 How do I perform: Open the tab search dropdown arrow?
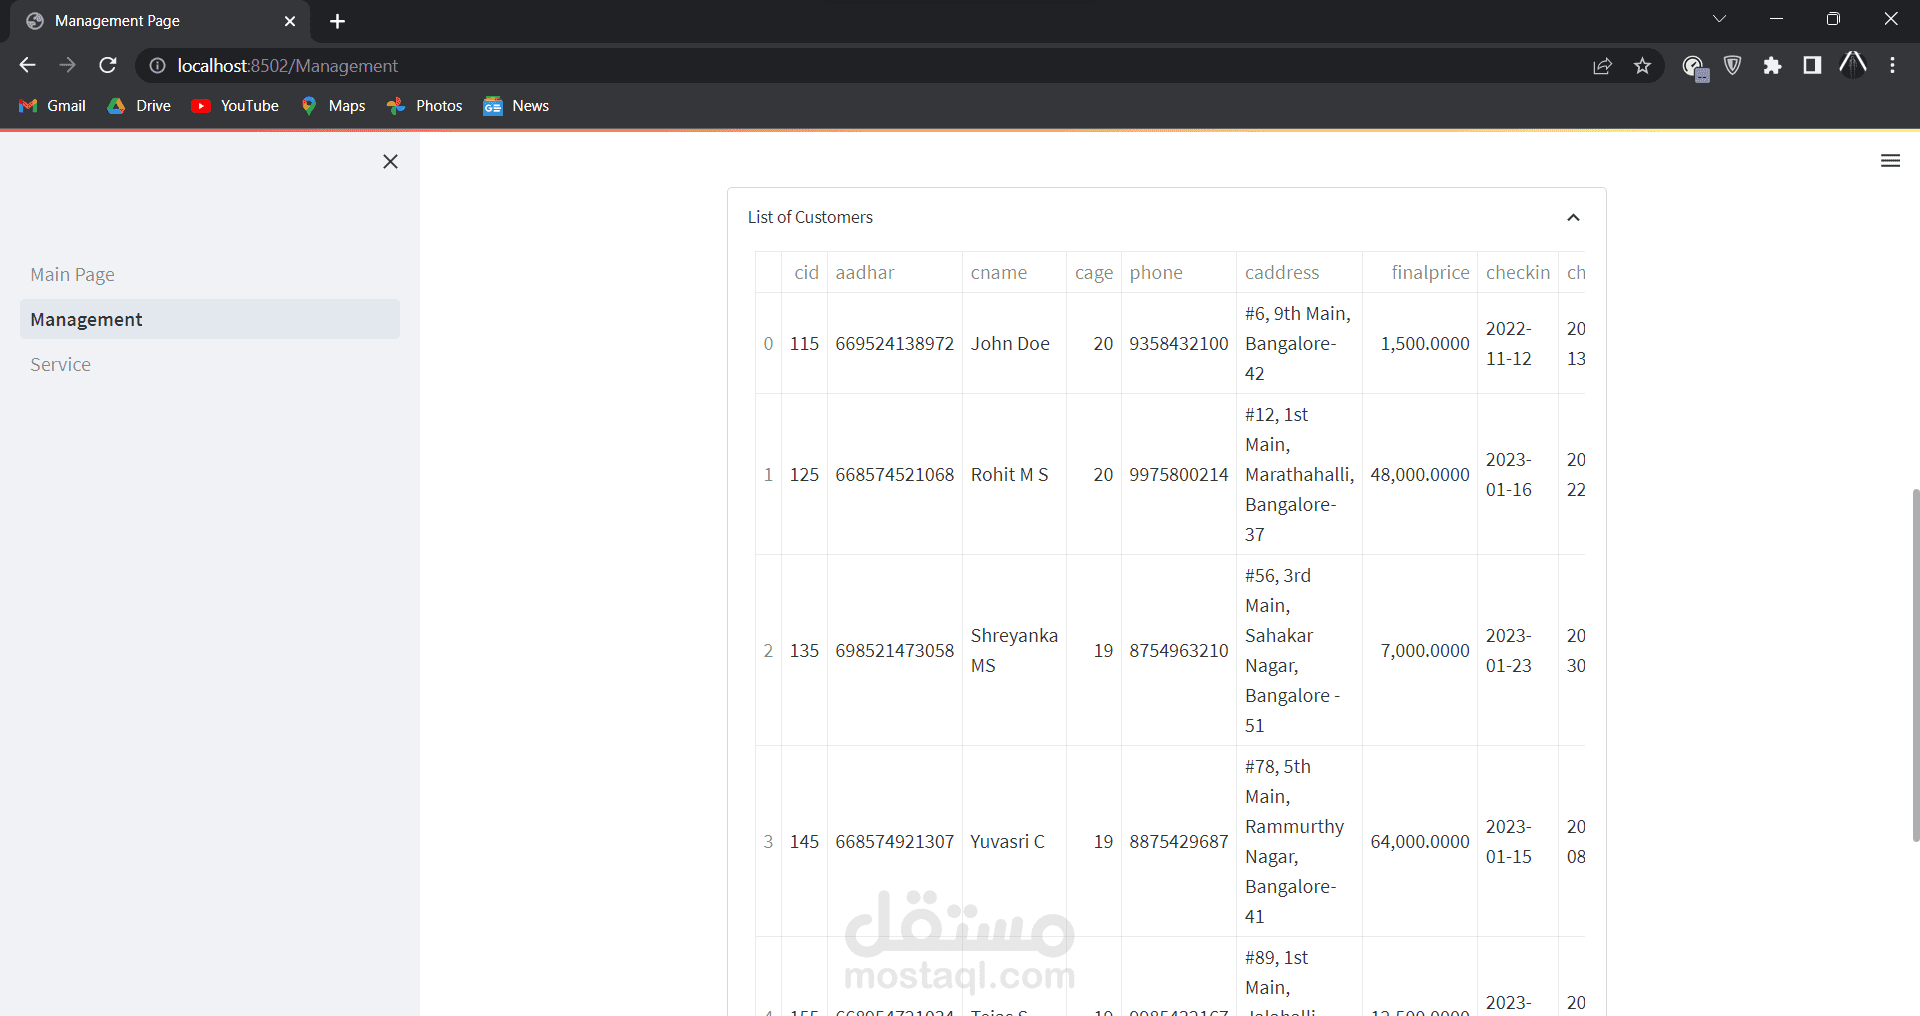coord(1719,19)
